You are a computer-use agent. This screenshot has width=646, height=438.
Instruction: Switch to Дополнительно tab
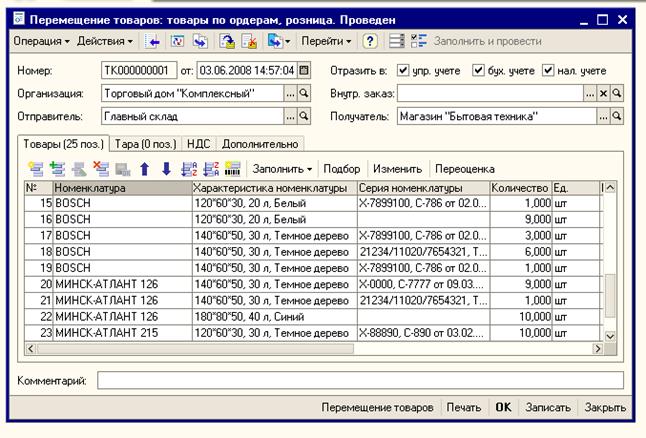click(x=260, y=144)
